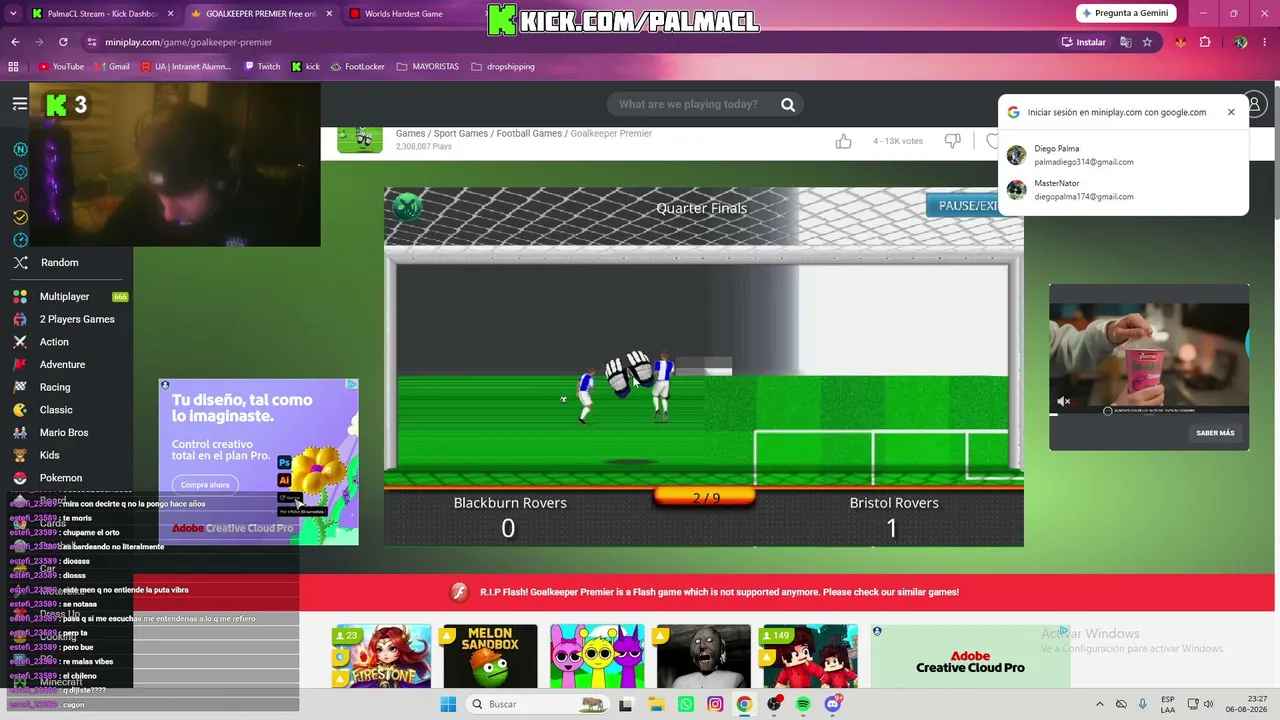
Task: Show hidden system tray icons
Action: pos(1099,704)
